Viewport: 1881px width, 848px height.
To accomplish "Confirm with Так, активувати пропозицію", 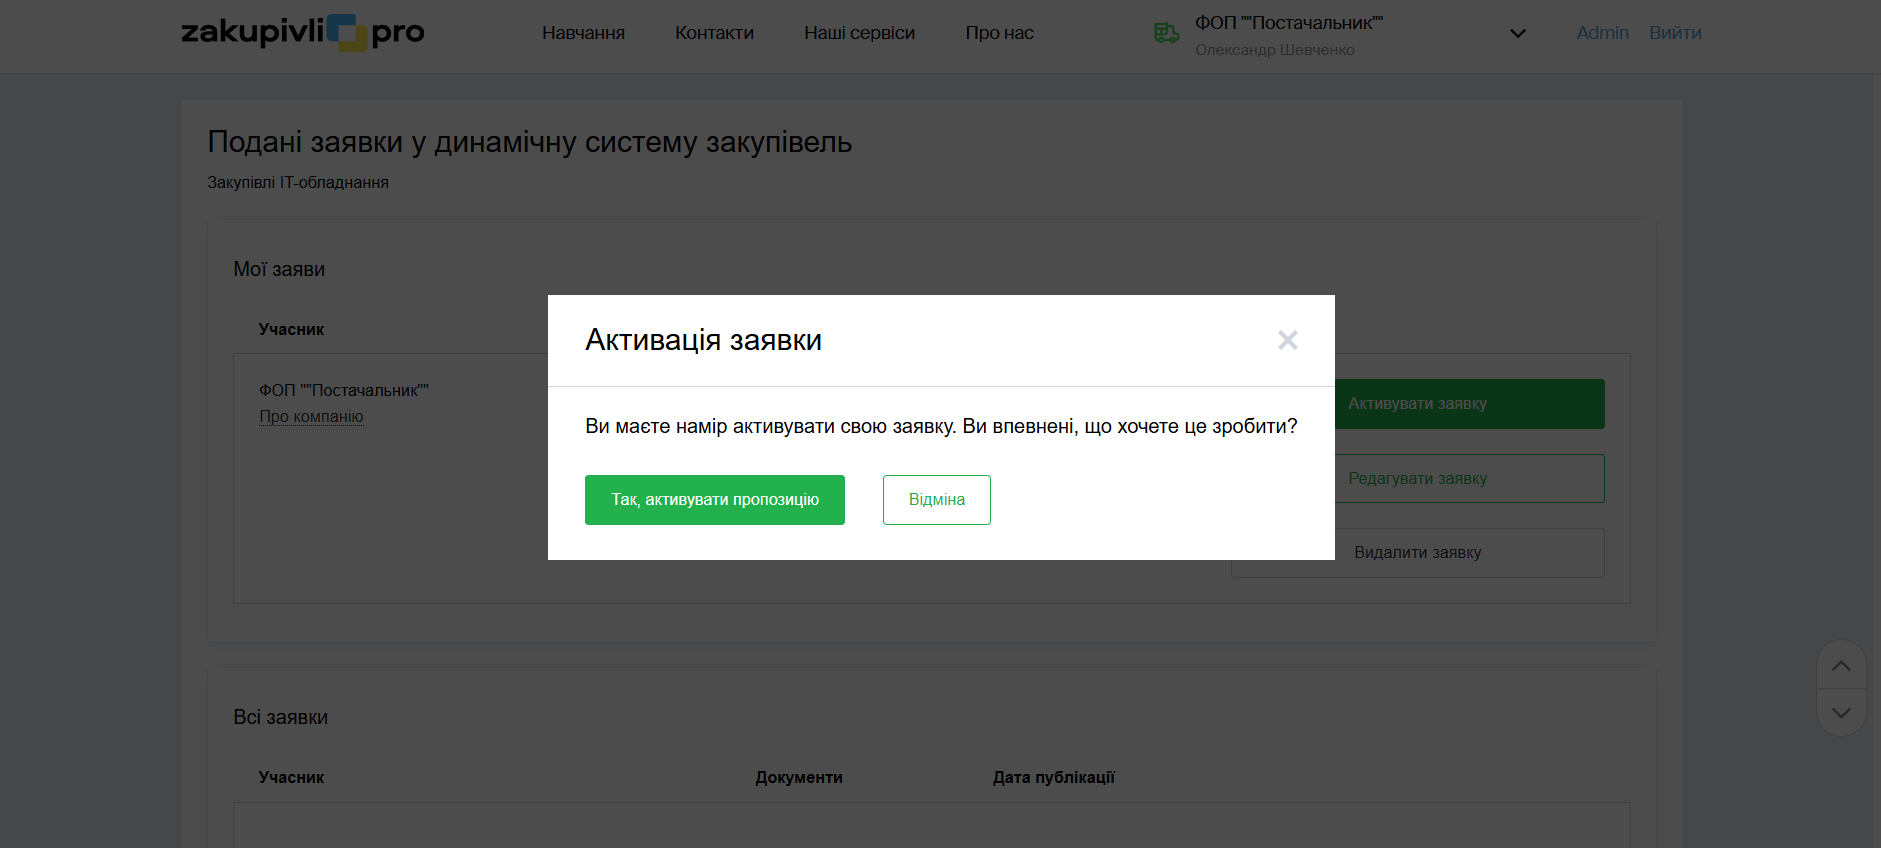I will pos(714,500).
